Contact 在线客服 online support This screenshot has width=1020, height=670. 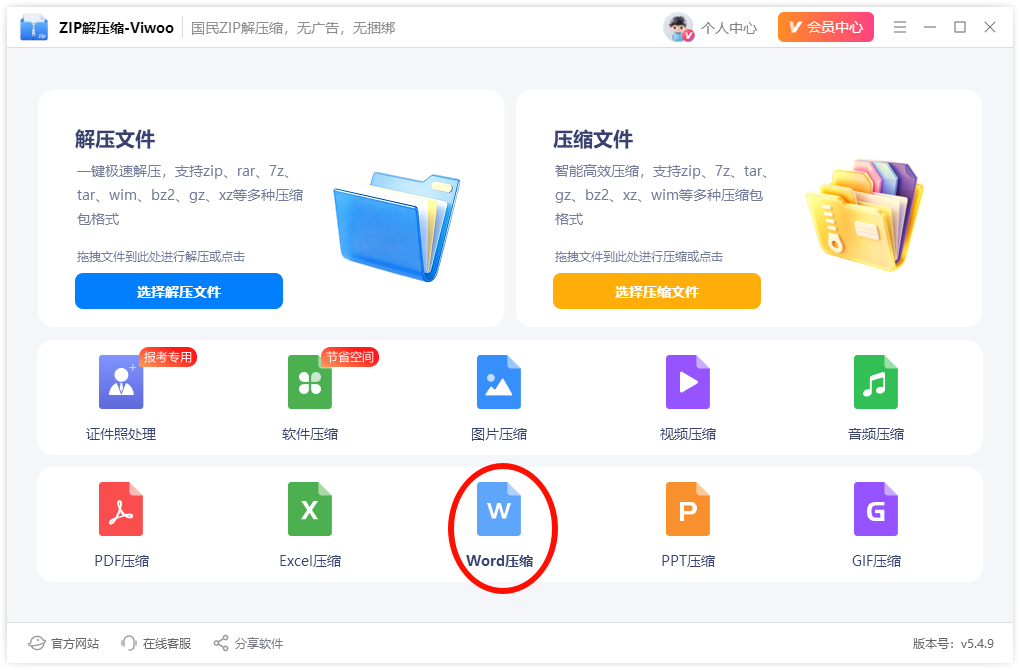[x=167, y=643]
